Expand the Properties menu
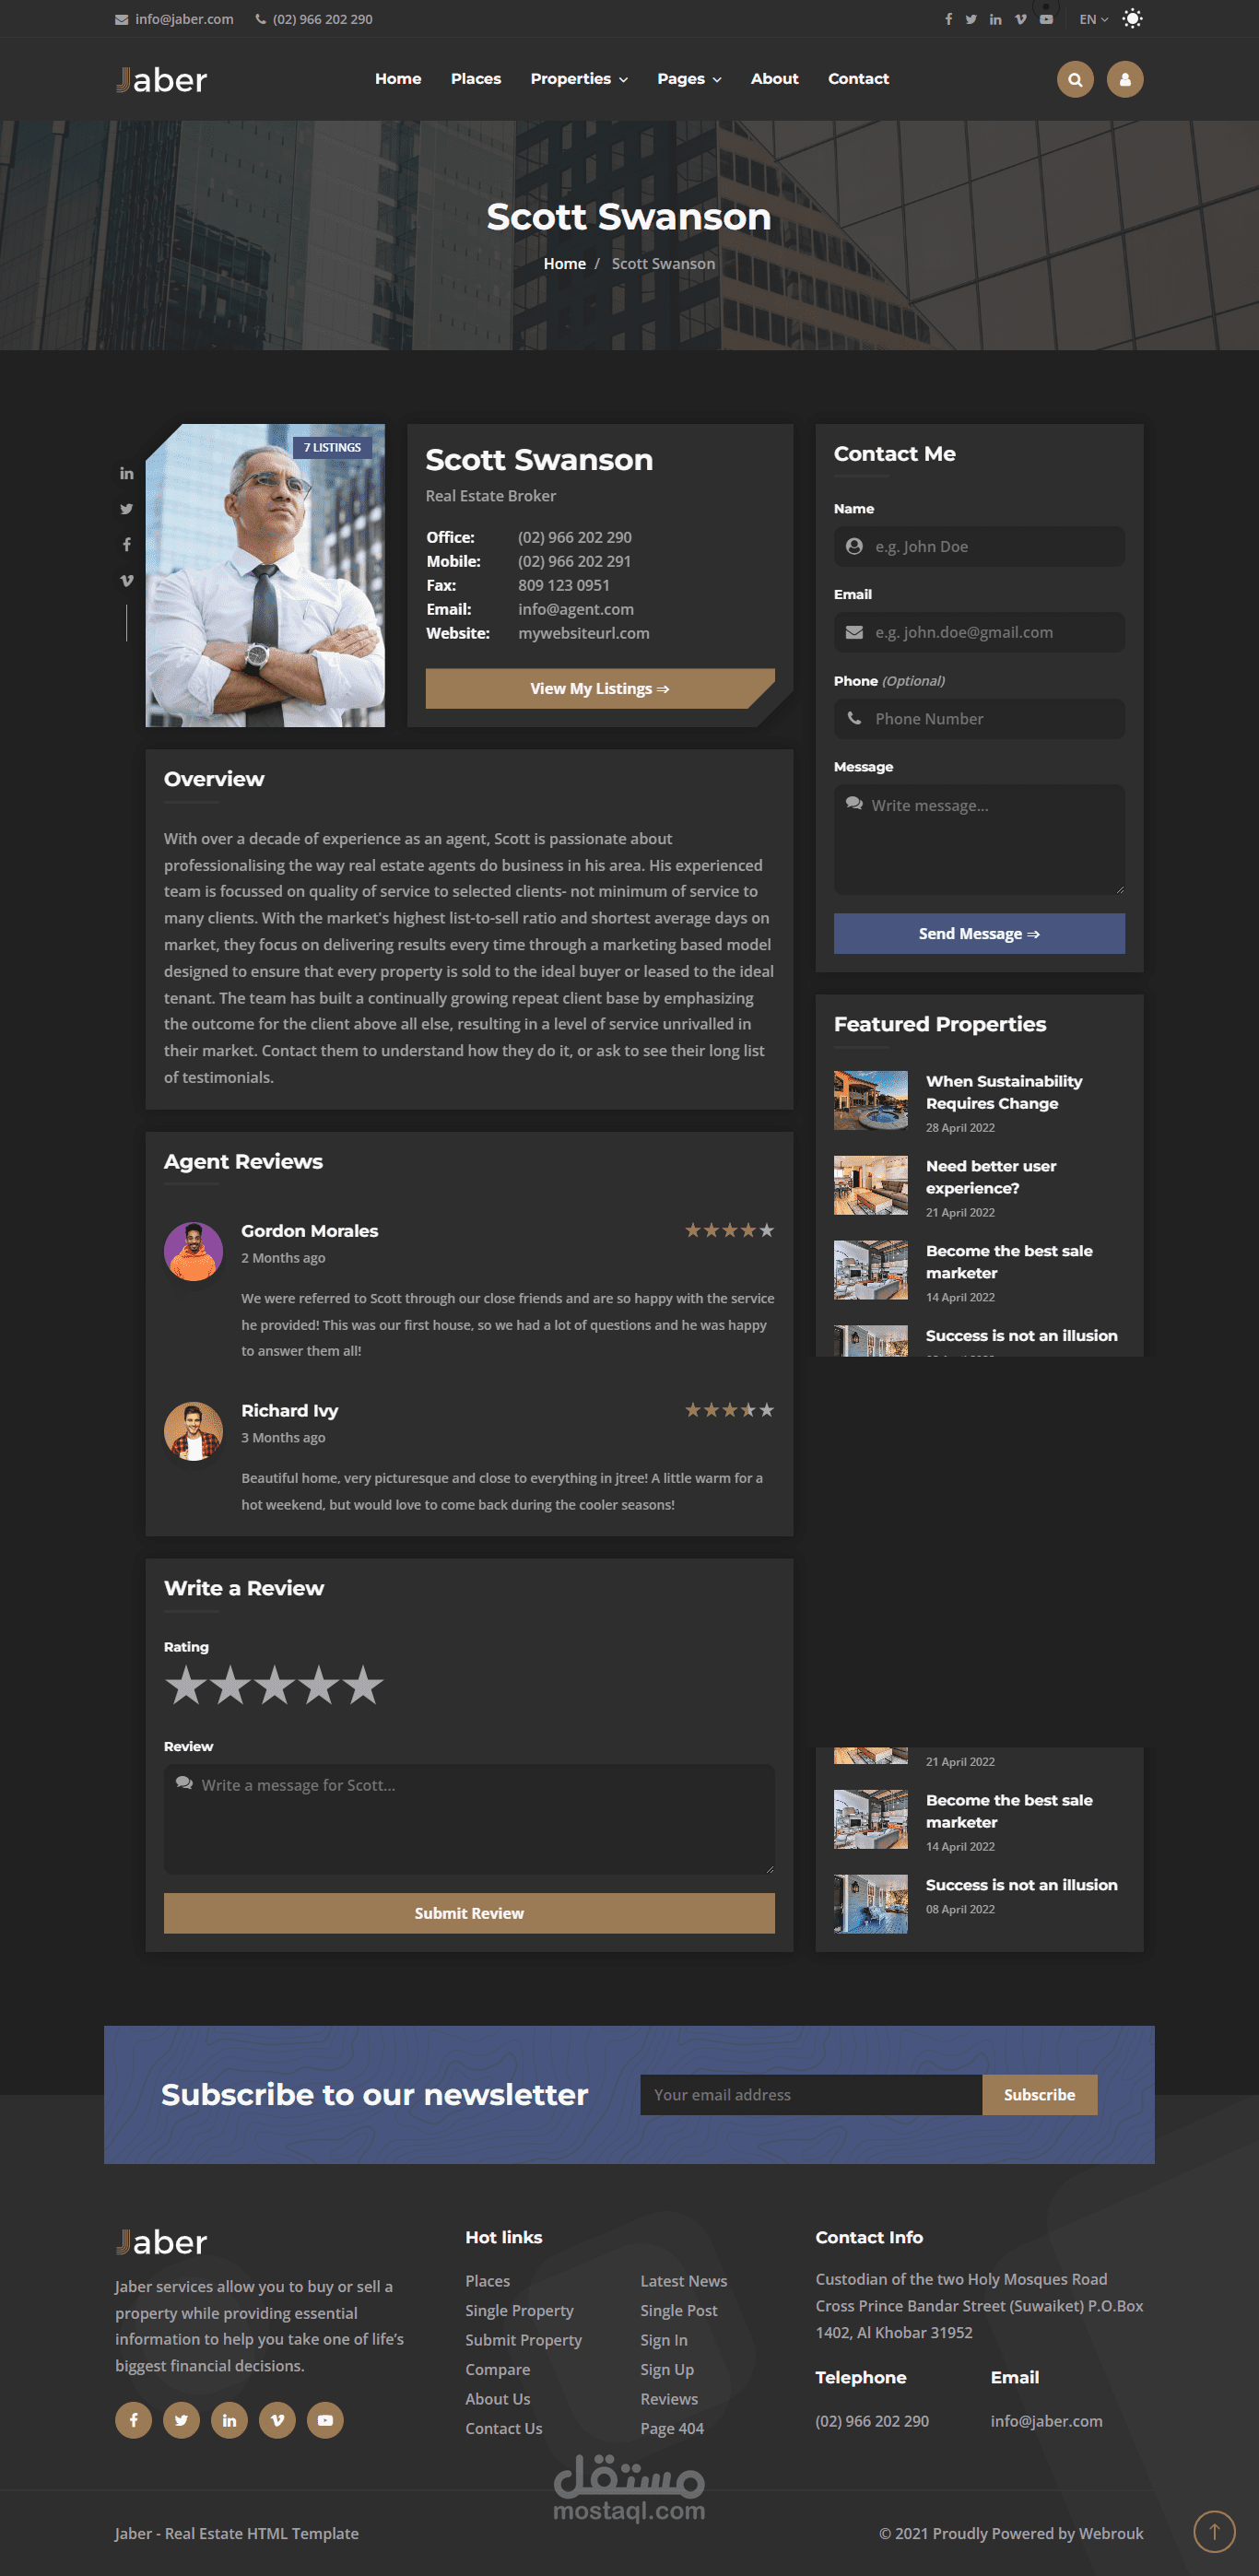1259x2576 pixels. pos(579,79)
